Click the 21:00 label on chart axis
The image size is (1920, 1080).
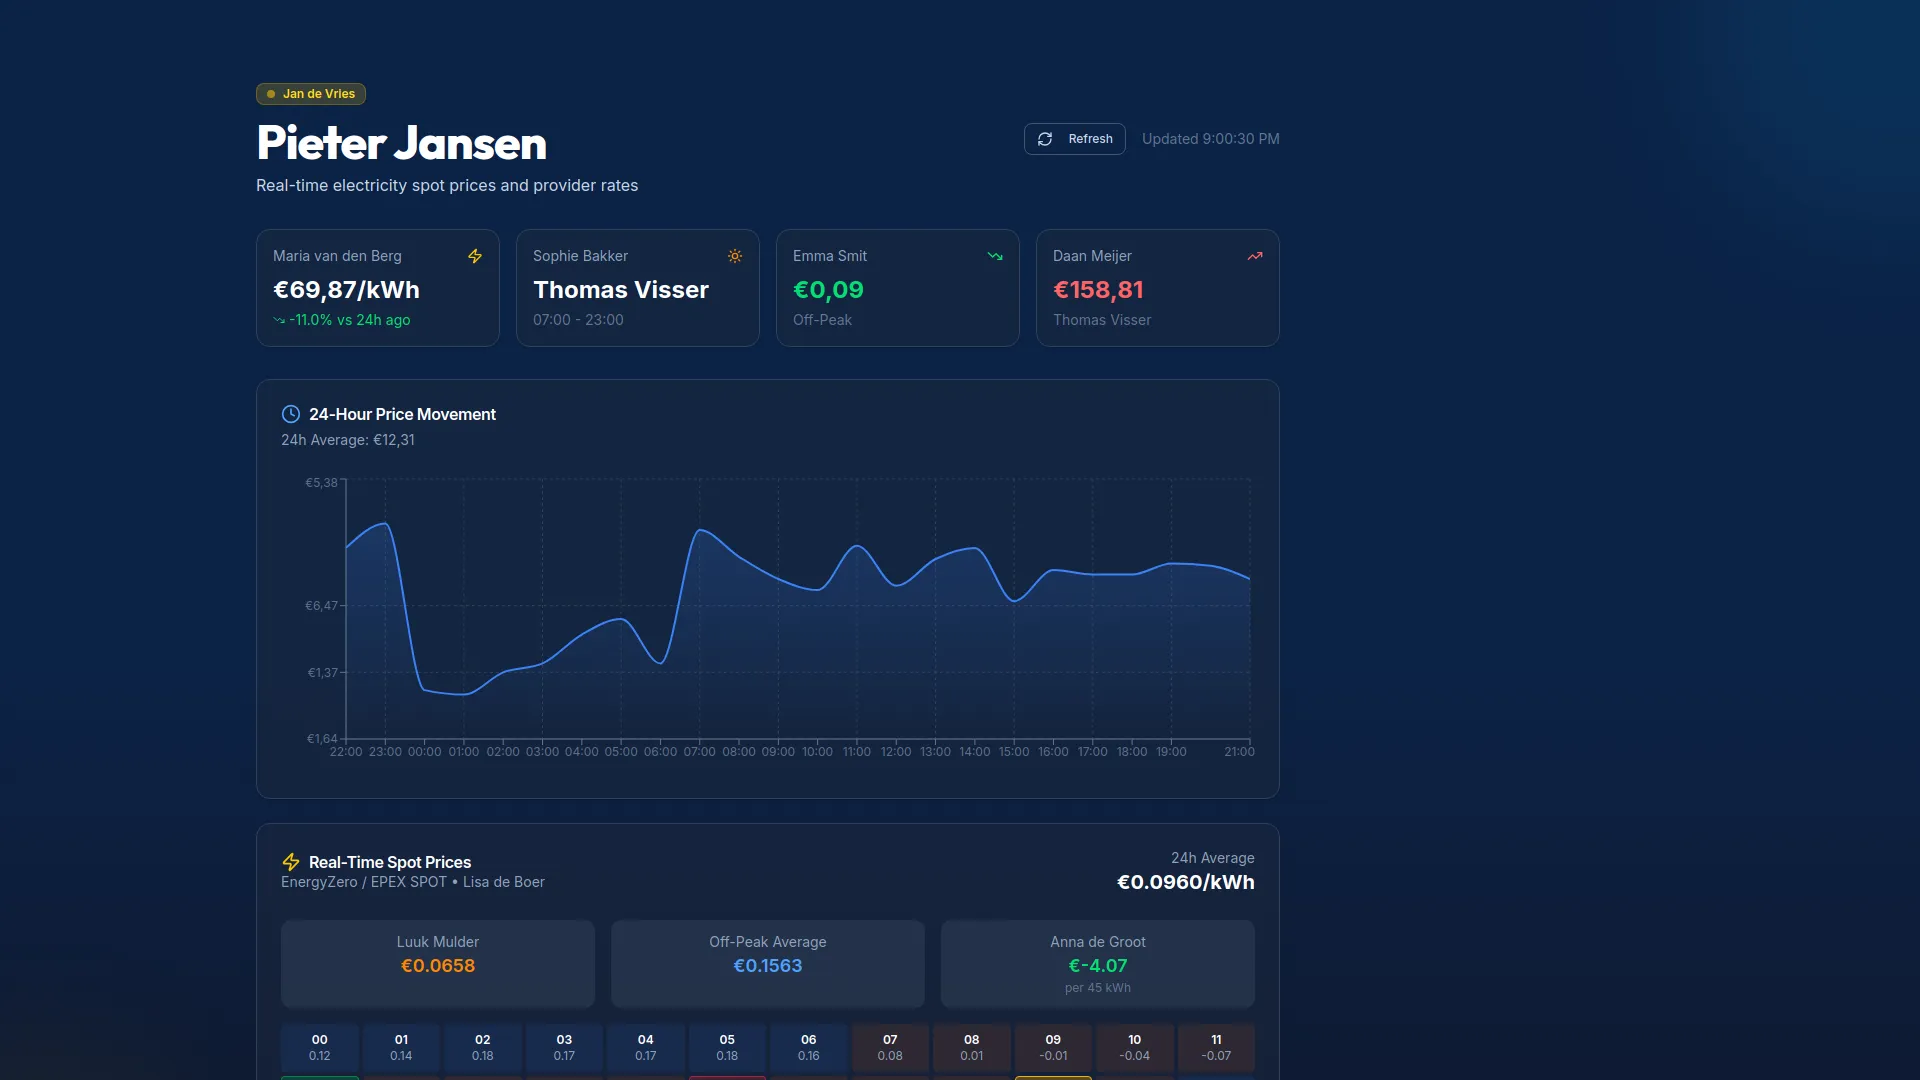tap(1239, 752)
